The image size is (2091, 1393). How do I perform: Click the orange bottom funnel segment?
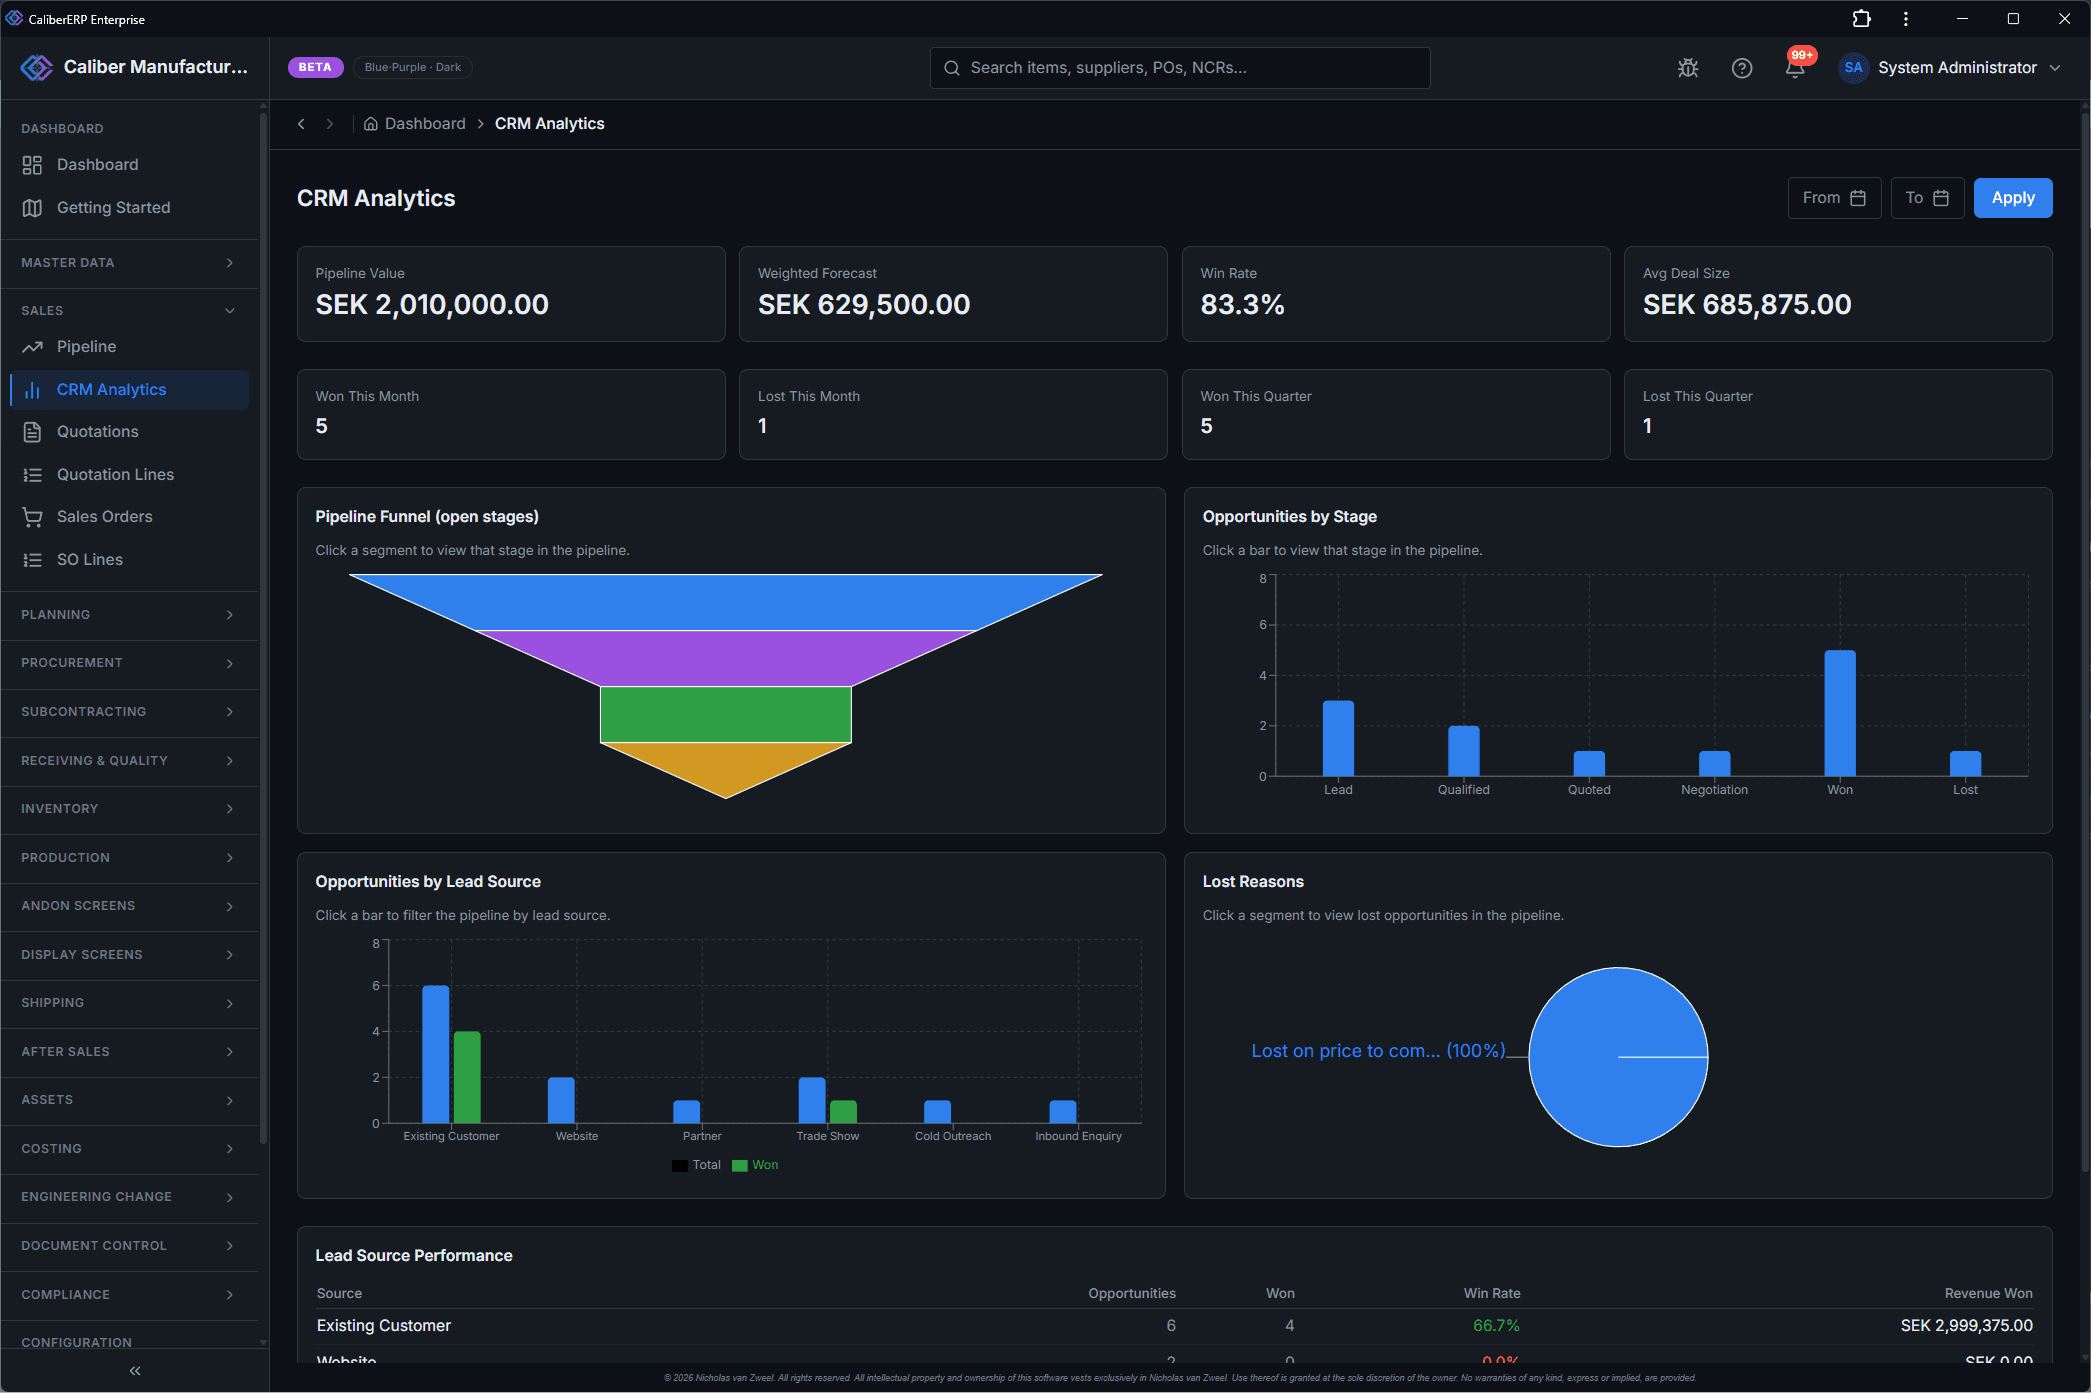[x=725, y=763]
